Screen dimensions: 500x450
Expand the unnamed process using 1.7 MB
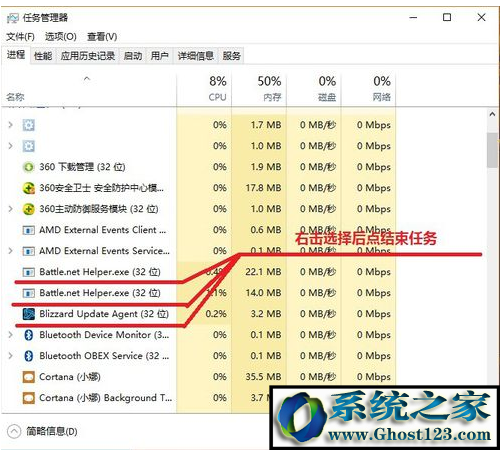coord(10,125)
